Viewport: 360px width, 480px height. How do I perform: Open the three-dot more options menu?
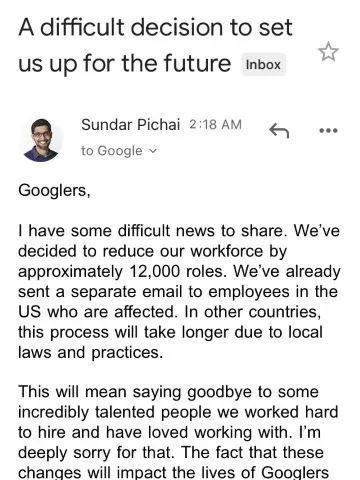pos(328,130)
